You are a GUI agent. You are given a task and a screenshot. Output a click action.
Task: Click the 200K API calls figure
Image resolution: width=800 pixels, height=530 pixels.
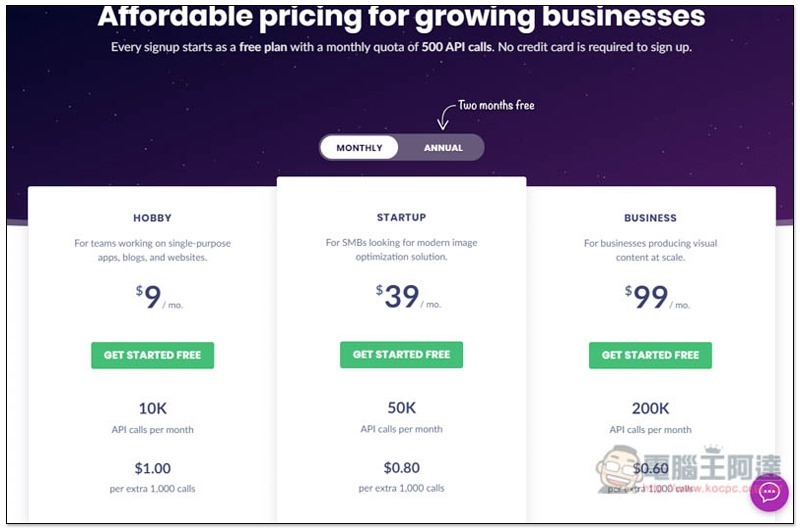tap(650, 409)
